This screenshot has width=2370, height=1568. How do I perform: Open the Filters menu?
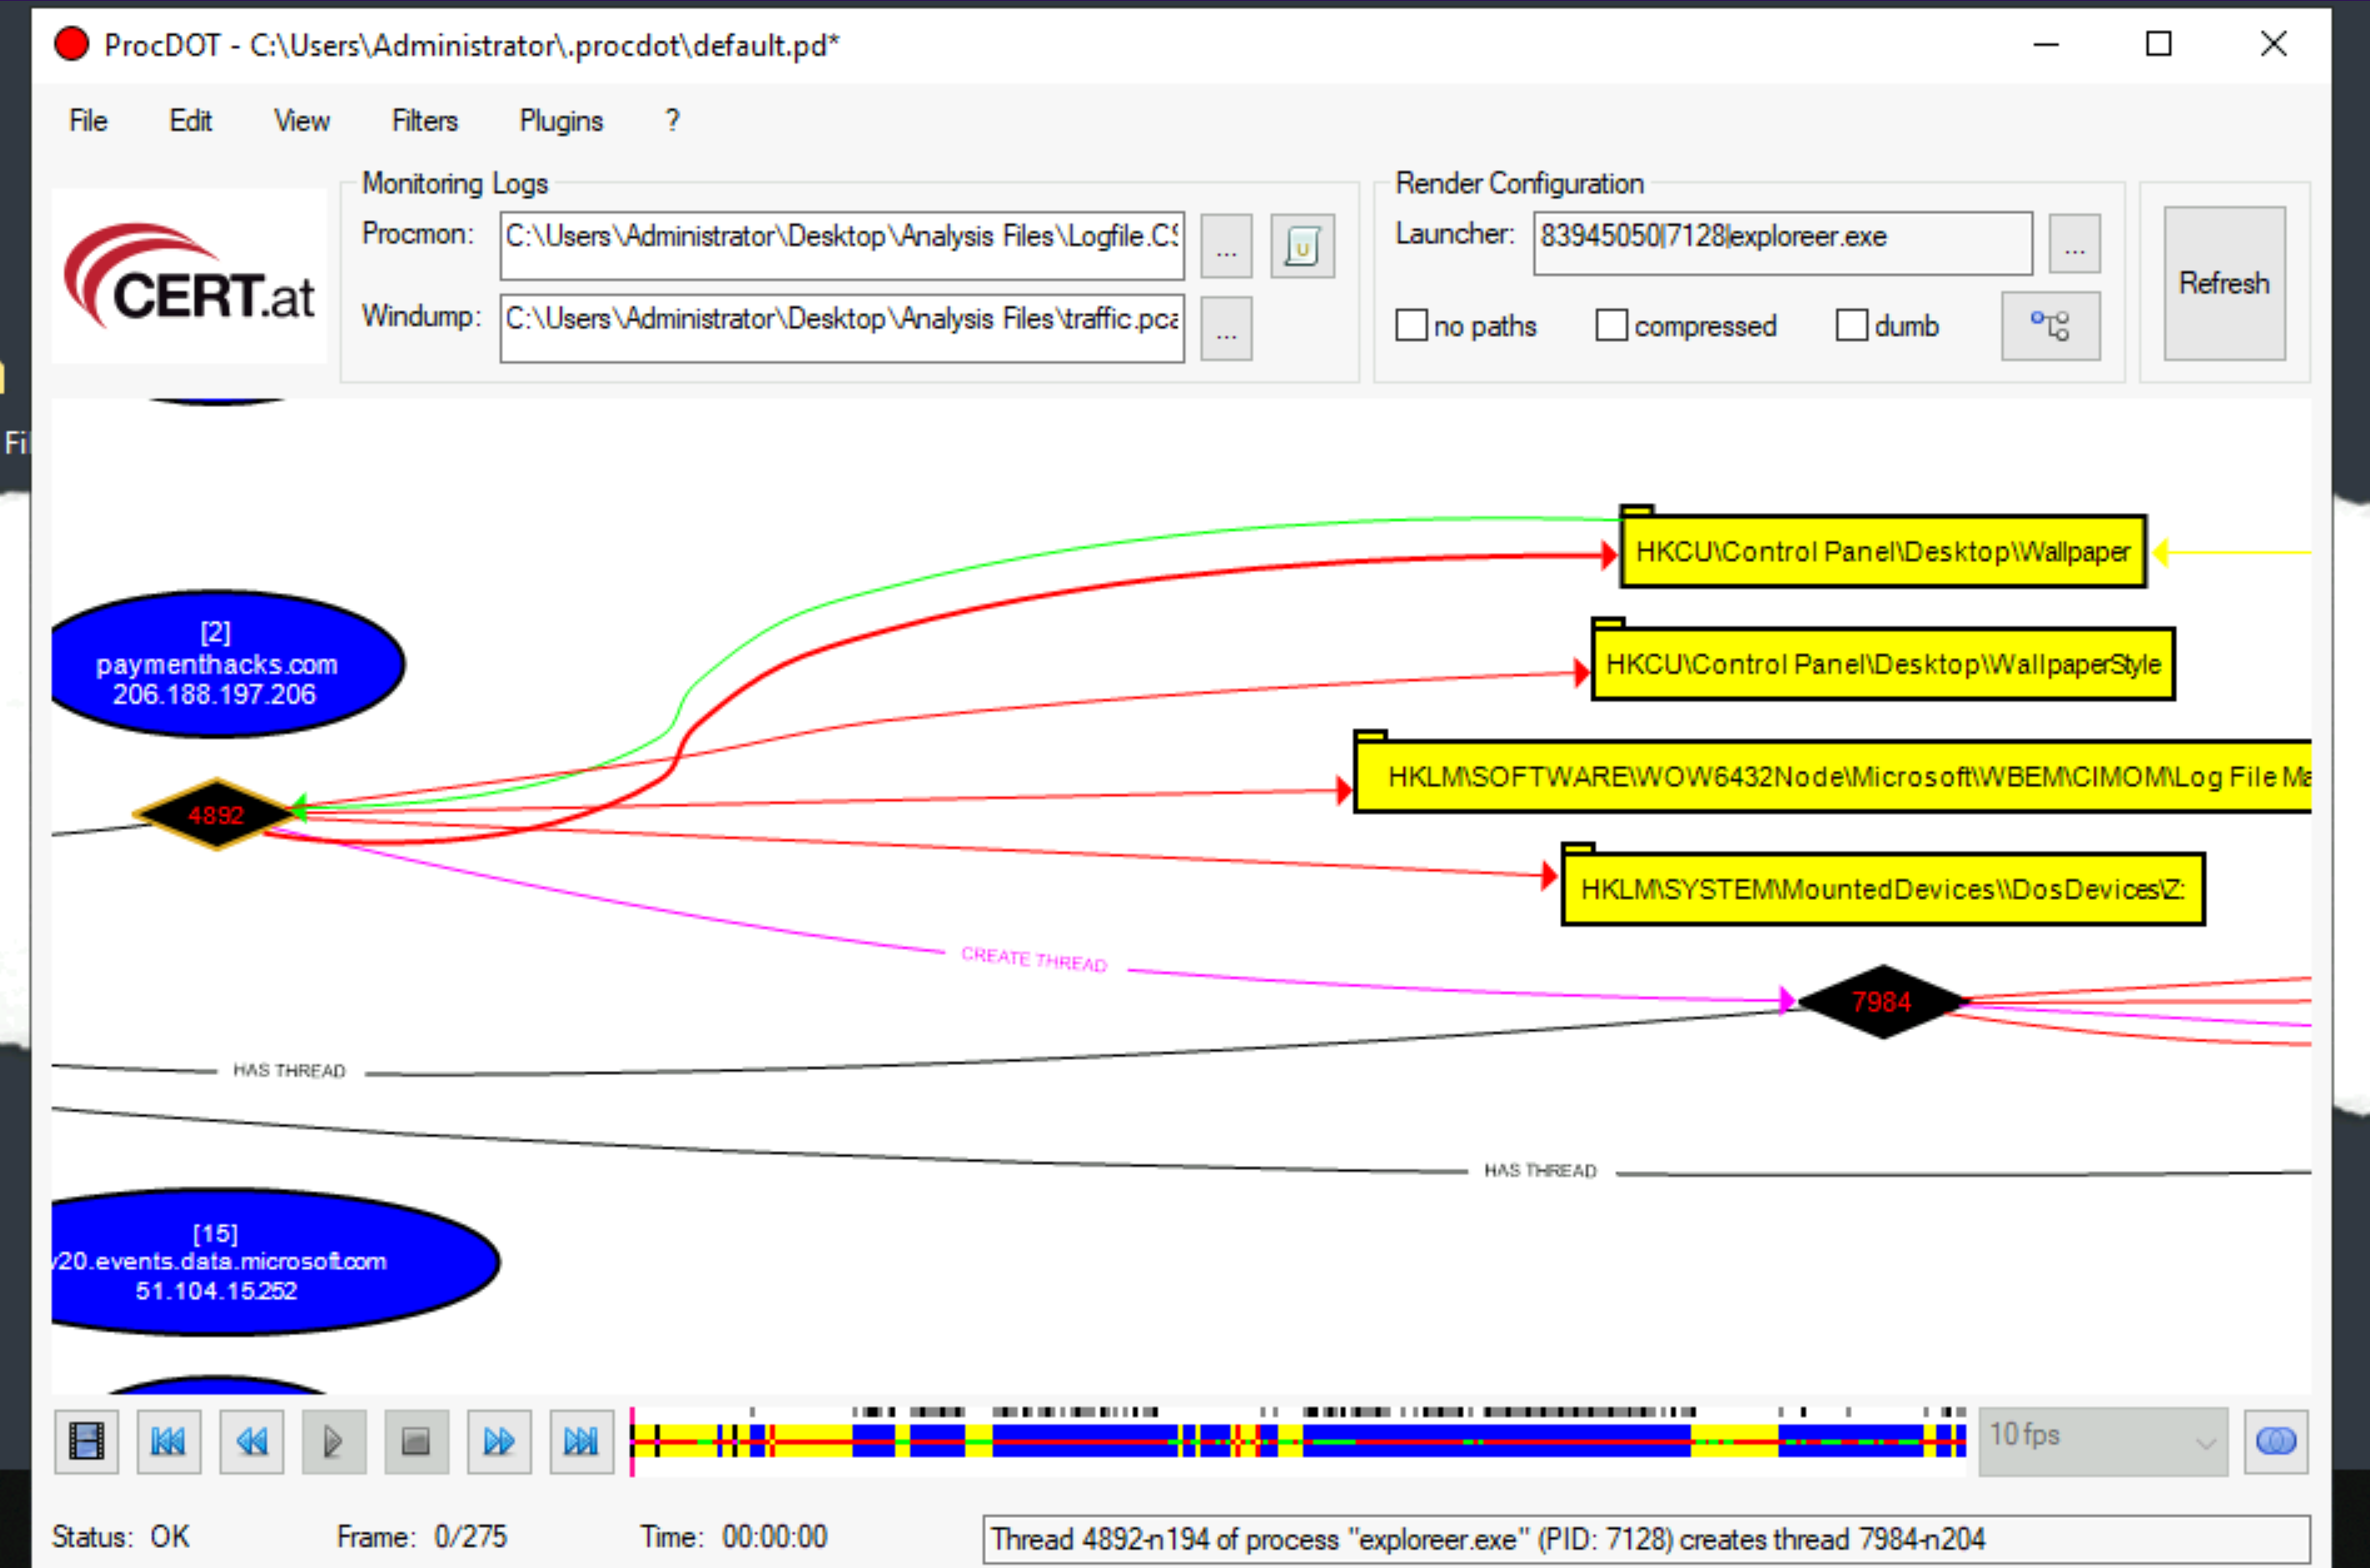click(x=424, y=121)
